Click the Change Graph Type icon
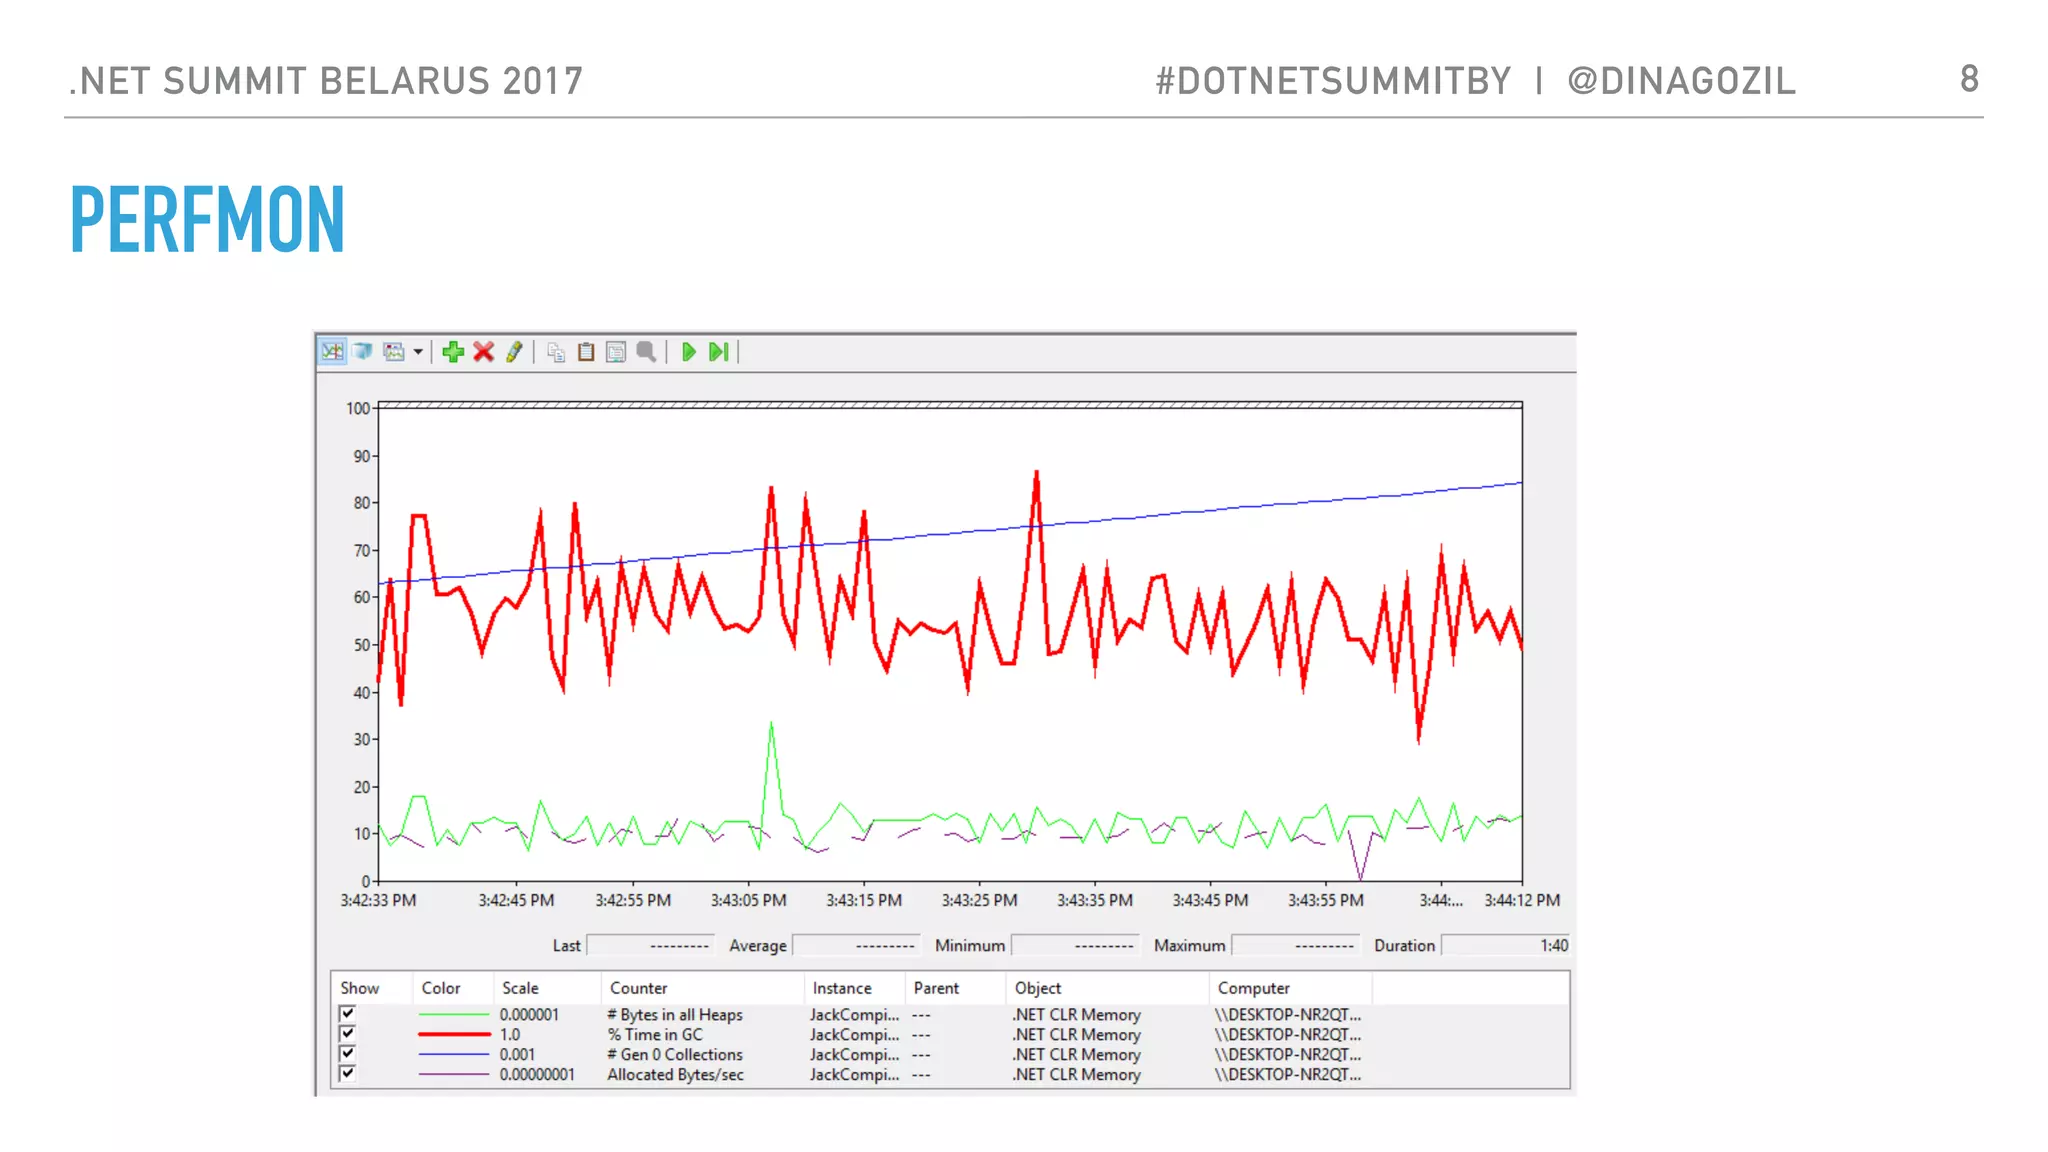The width and height of the screenshot is (2048, 1152). pos(394,352)
